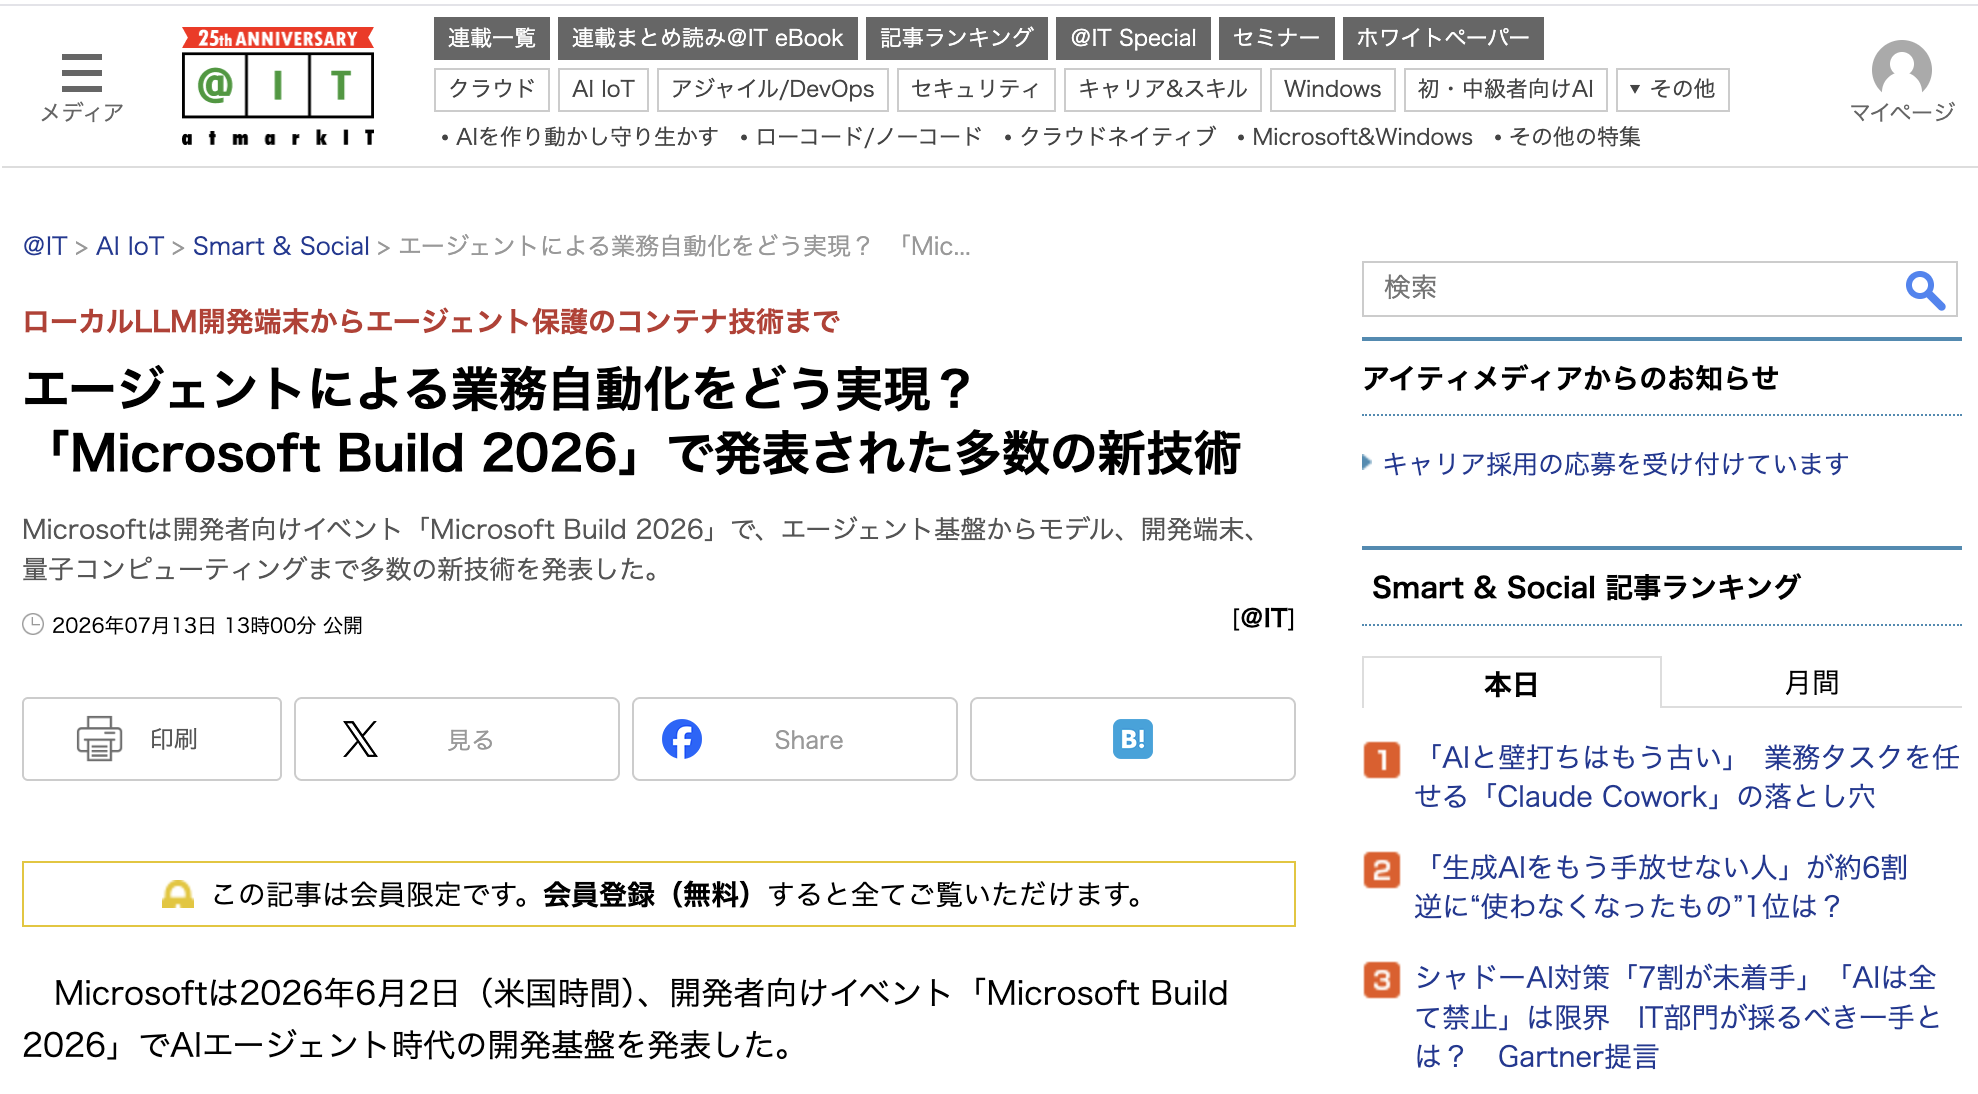Go to AI IoT breadcrumb link
The width and height of the screenshot is (1978, 1094).
[130, 246]
